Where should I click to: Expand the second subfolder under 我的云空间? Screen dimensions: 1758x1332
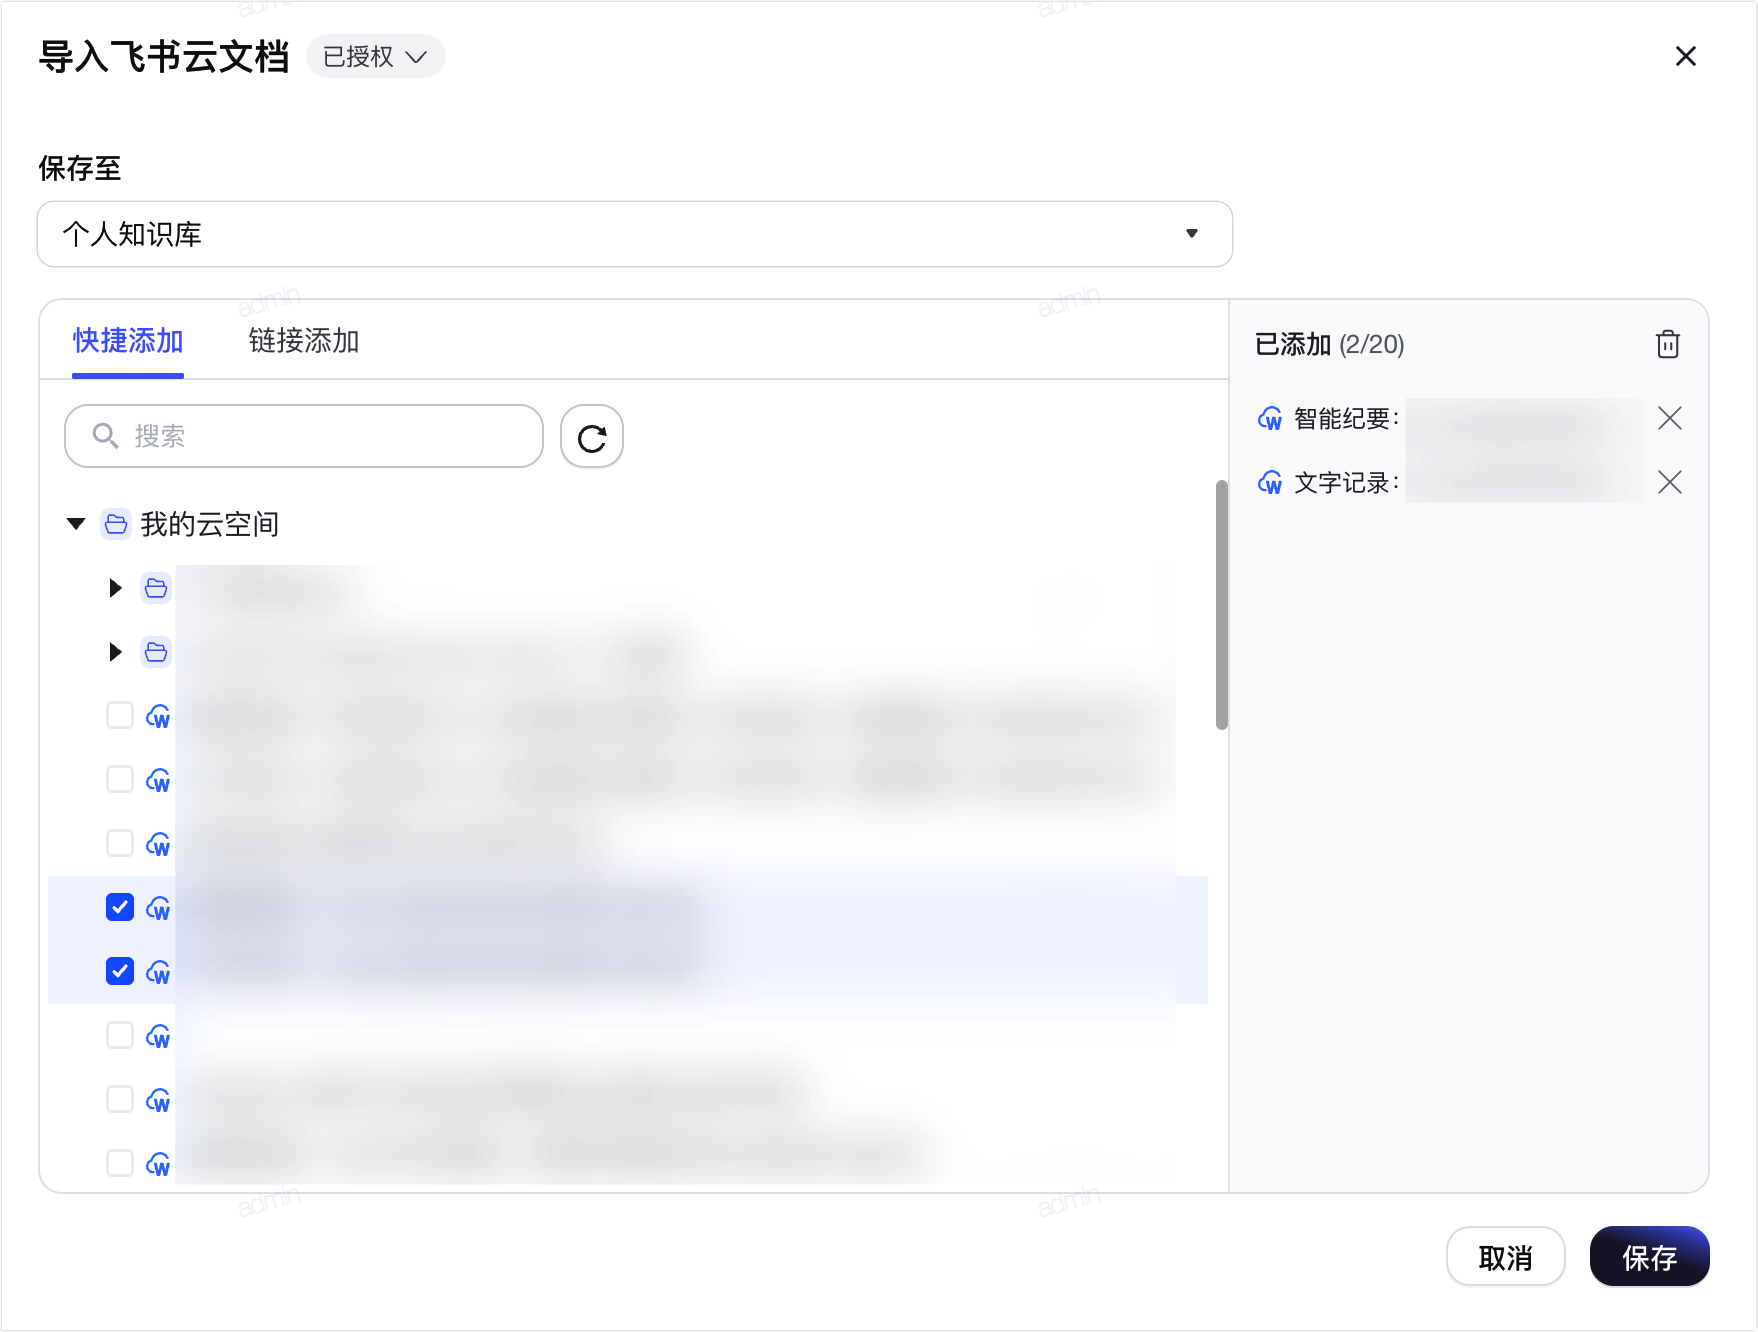[x=115, y=652]
